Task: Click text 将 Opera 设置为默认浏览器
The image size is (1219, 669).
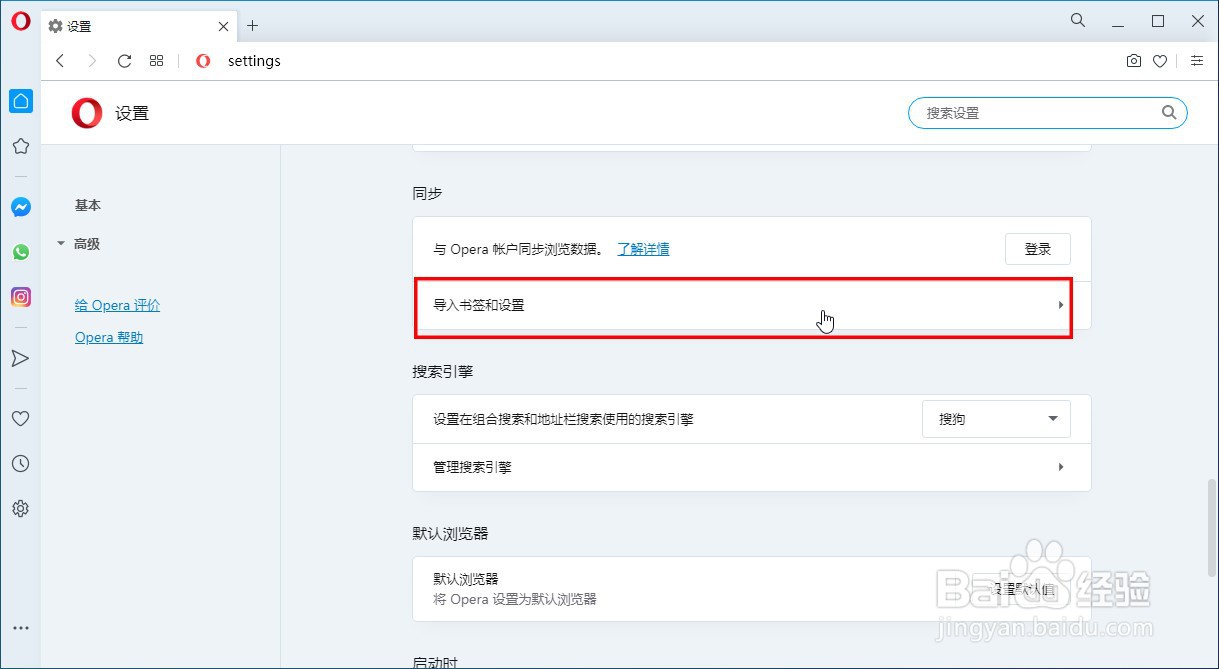Action: click(x=515, y=599)
